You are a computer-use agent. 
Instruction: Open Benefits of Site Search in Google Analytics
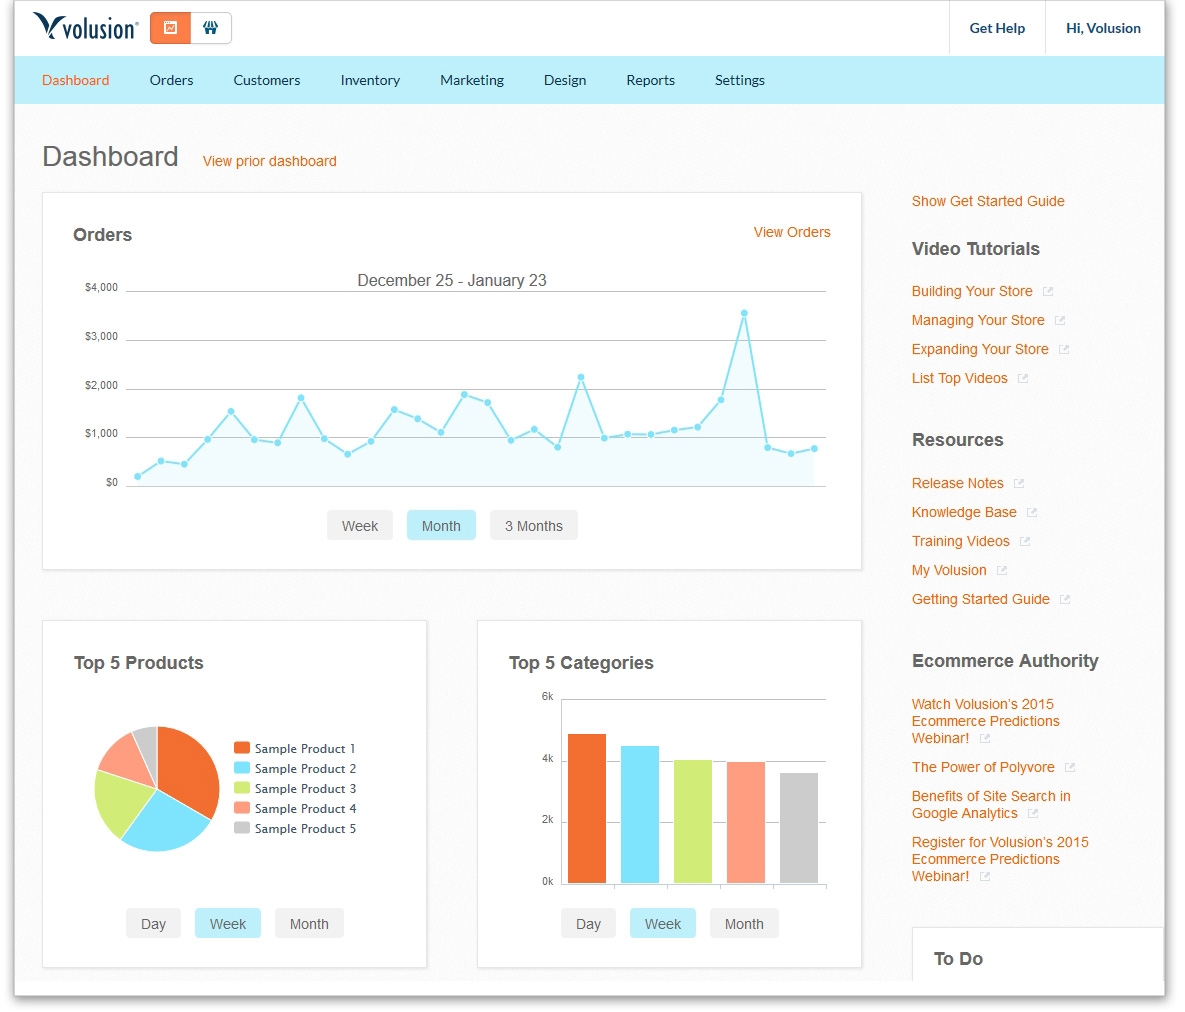coord(991,805)
